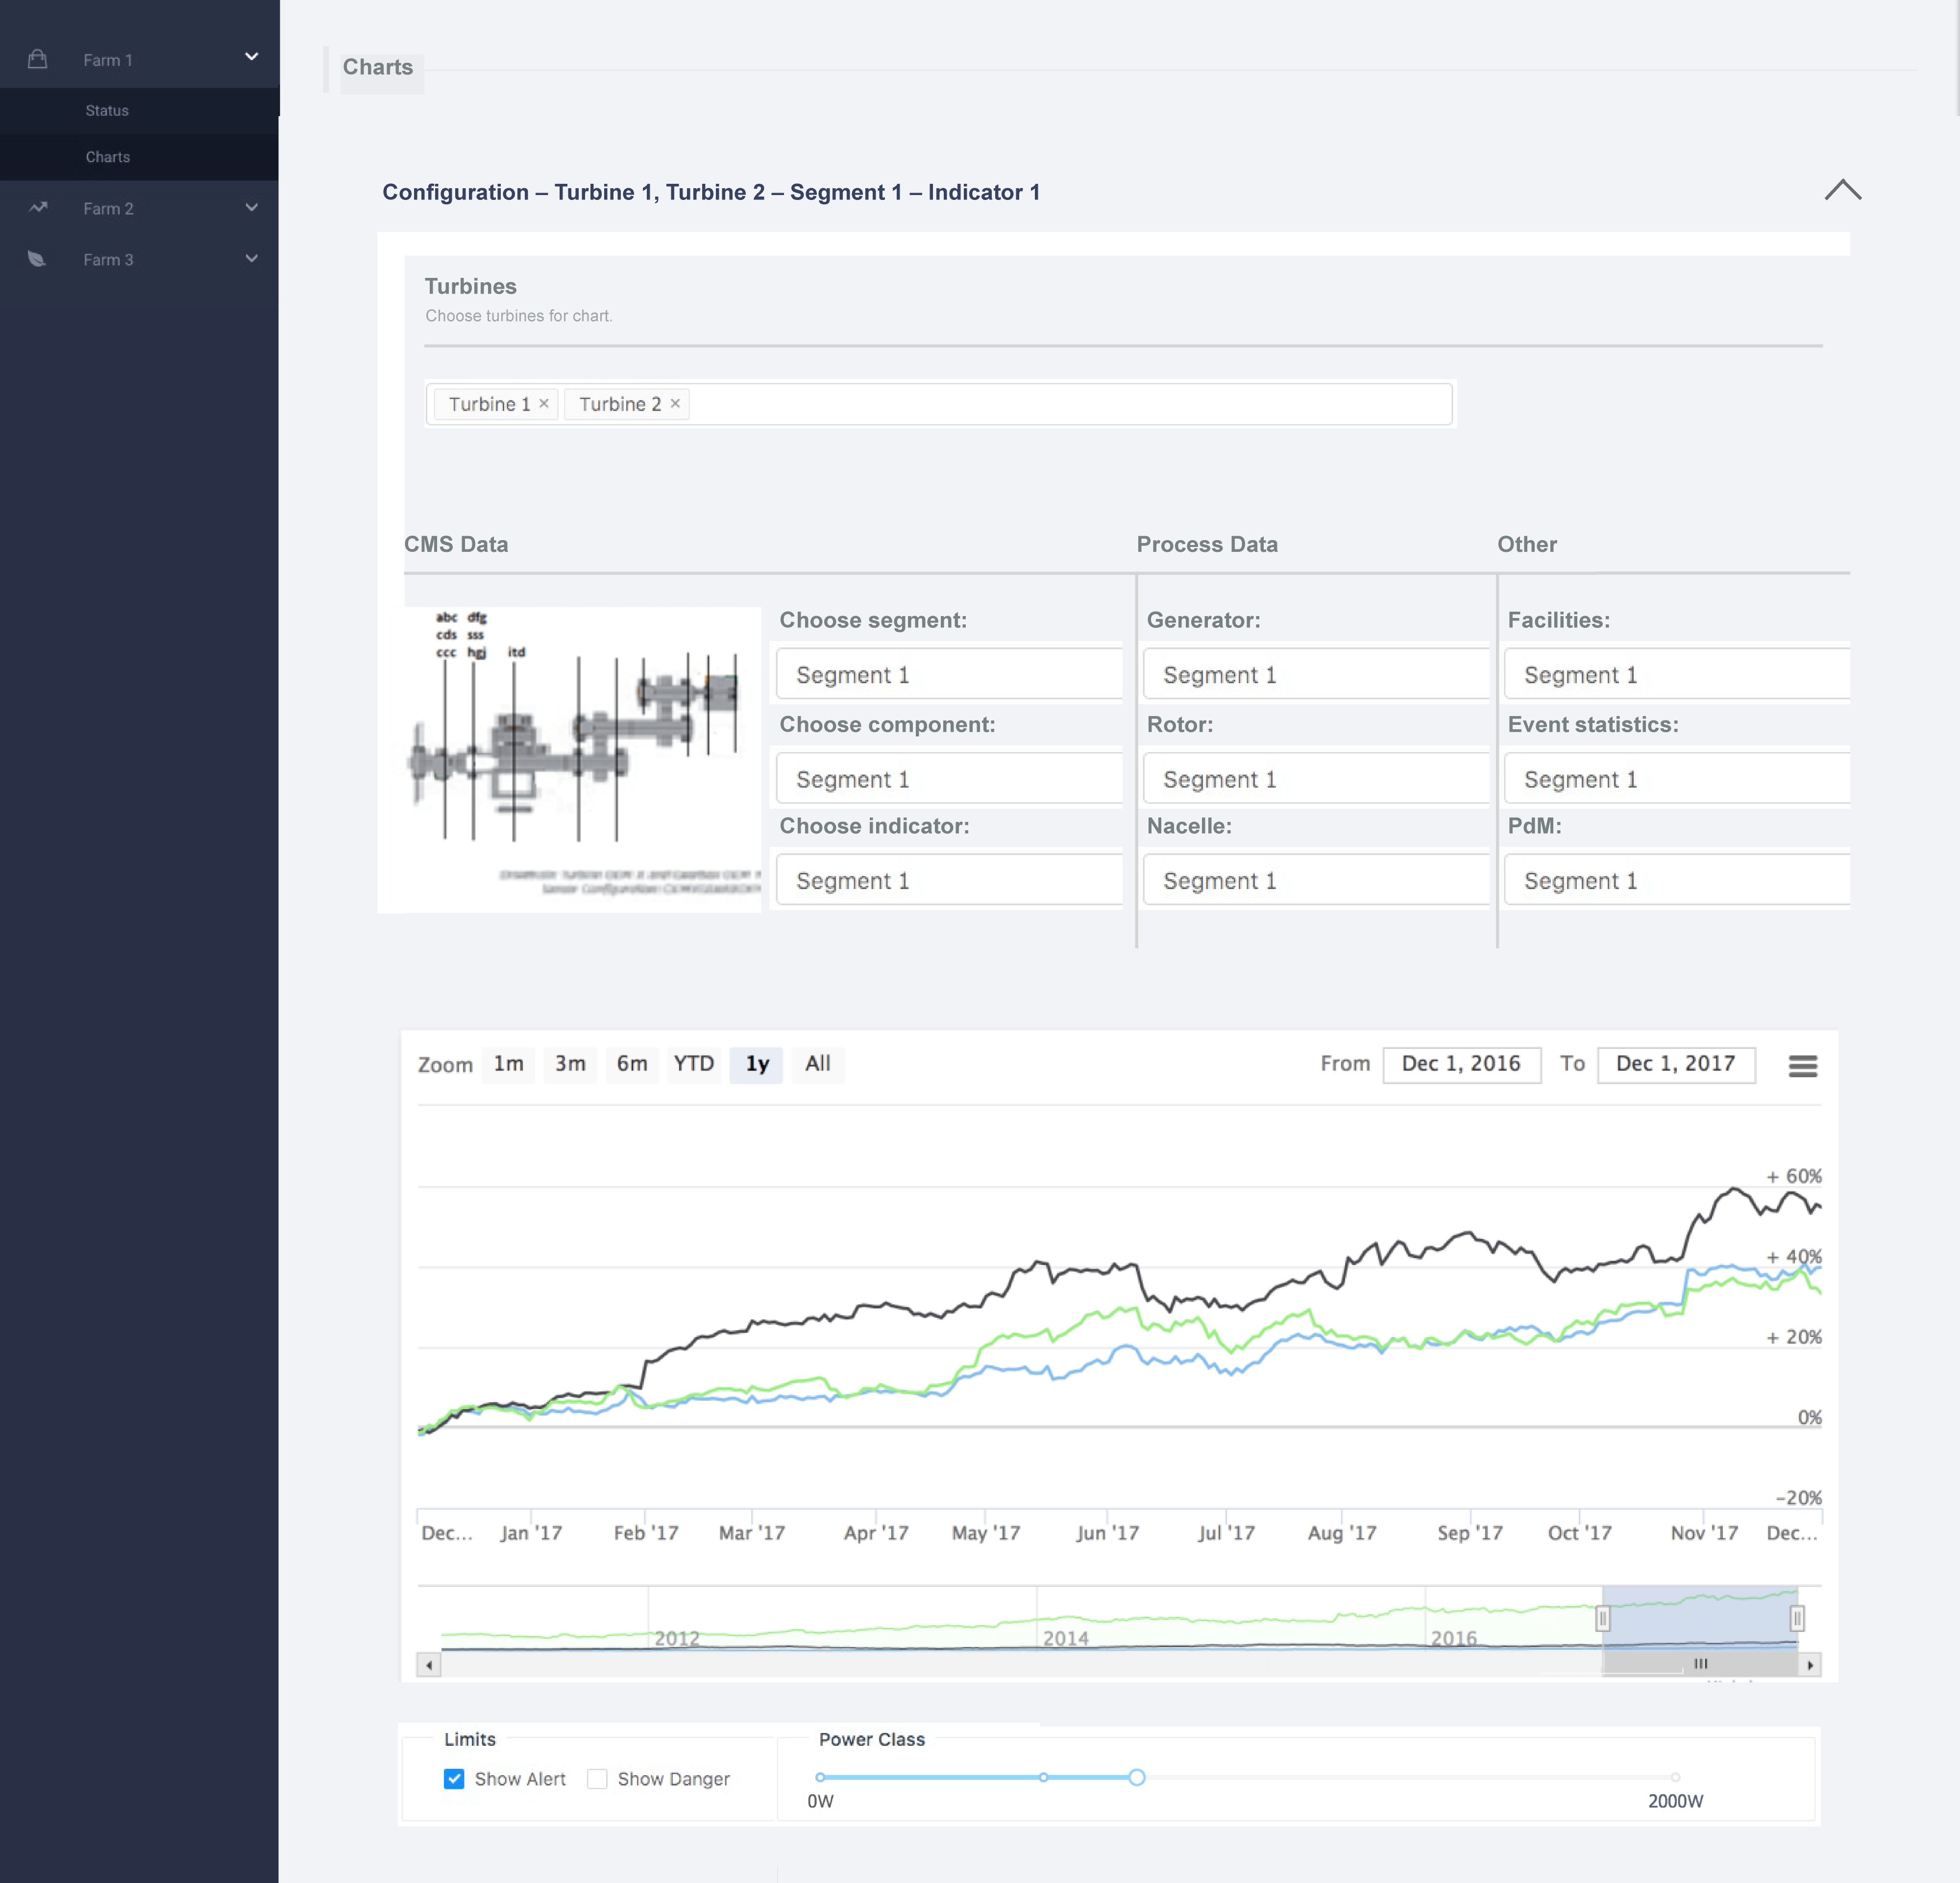
Task: Open the Choose segment dropdown
Action: [948, 675]
